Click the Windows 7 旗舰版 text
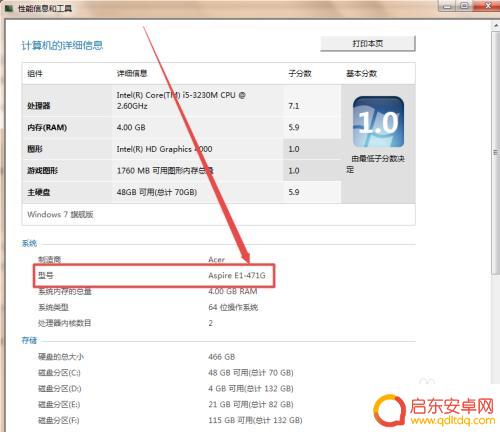 (x=60, y=215)
